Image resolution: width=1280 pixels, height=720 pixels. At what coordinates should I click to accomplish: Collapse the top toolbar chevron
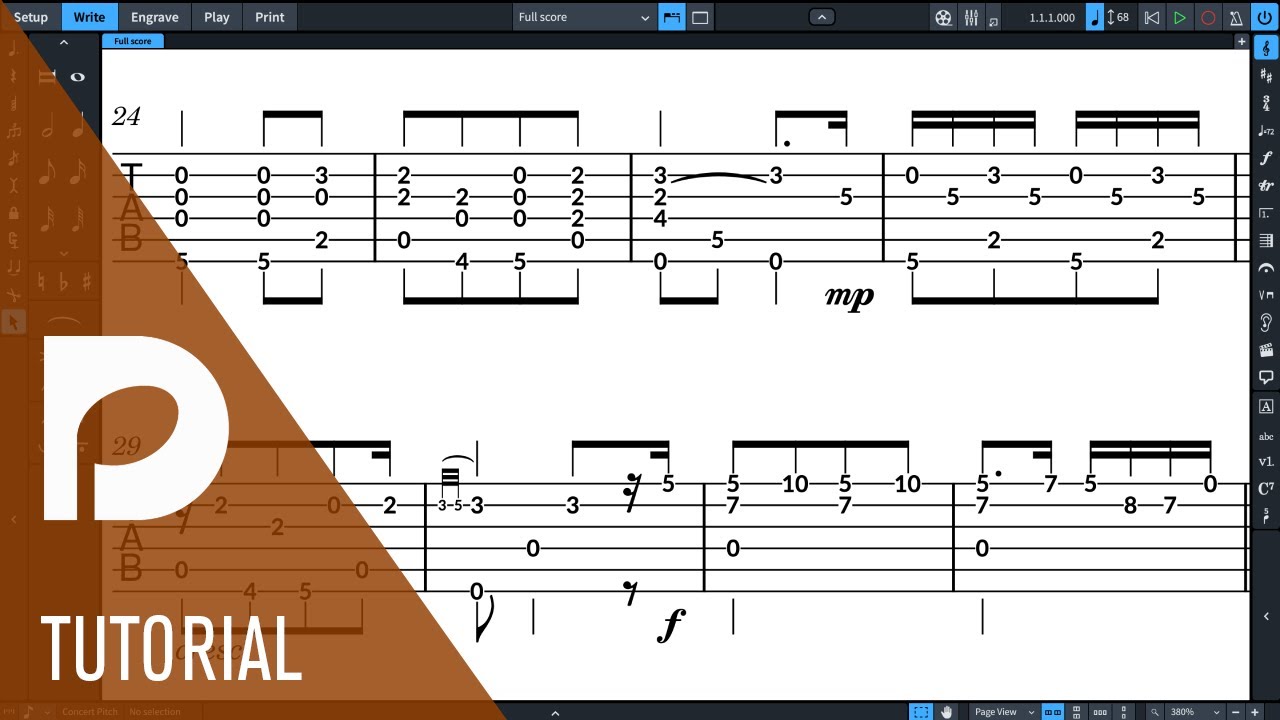coord(821,17)
